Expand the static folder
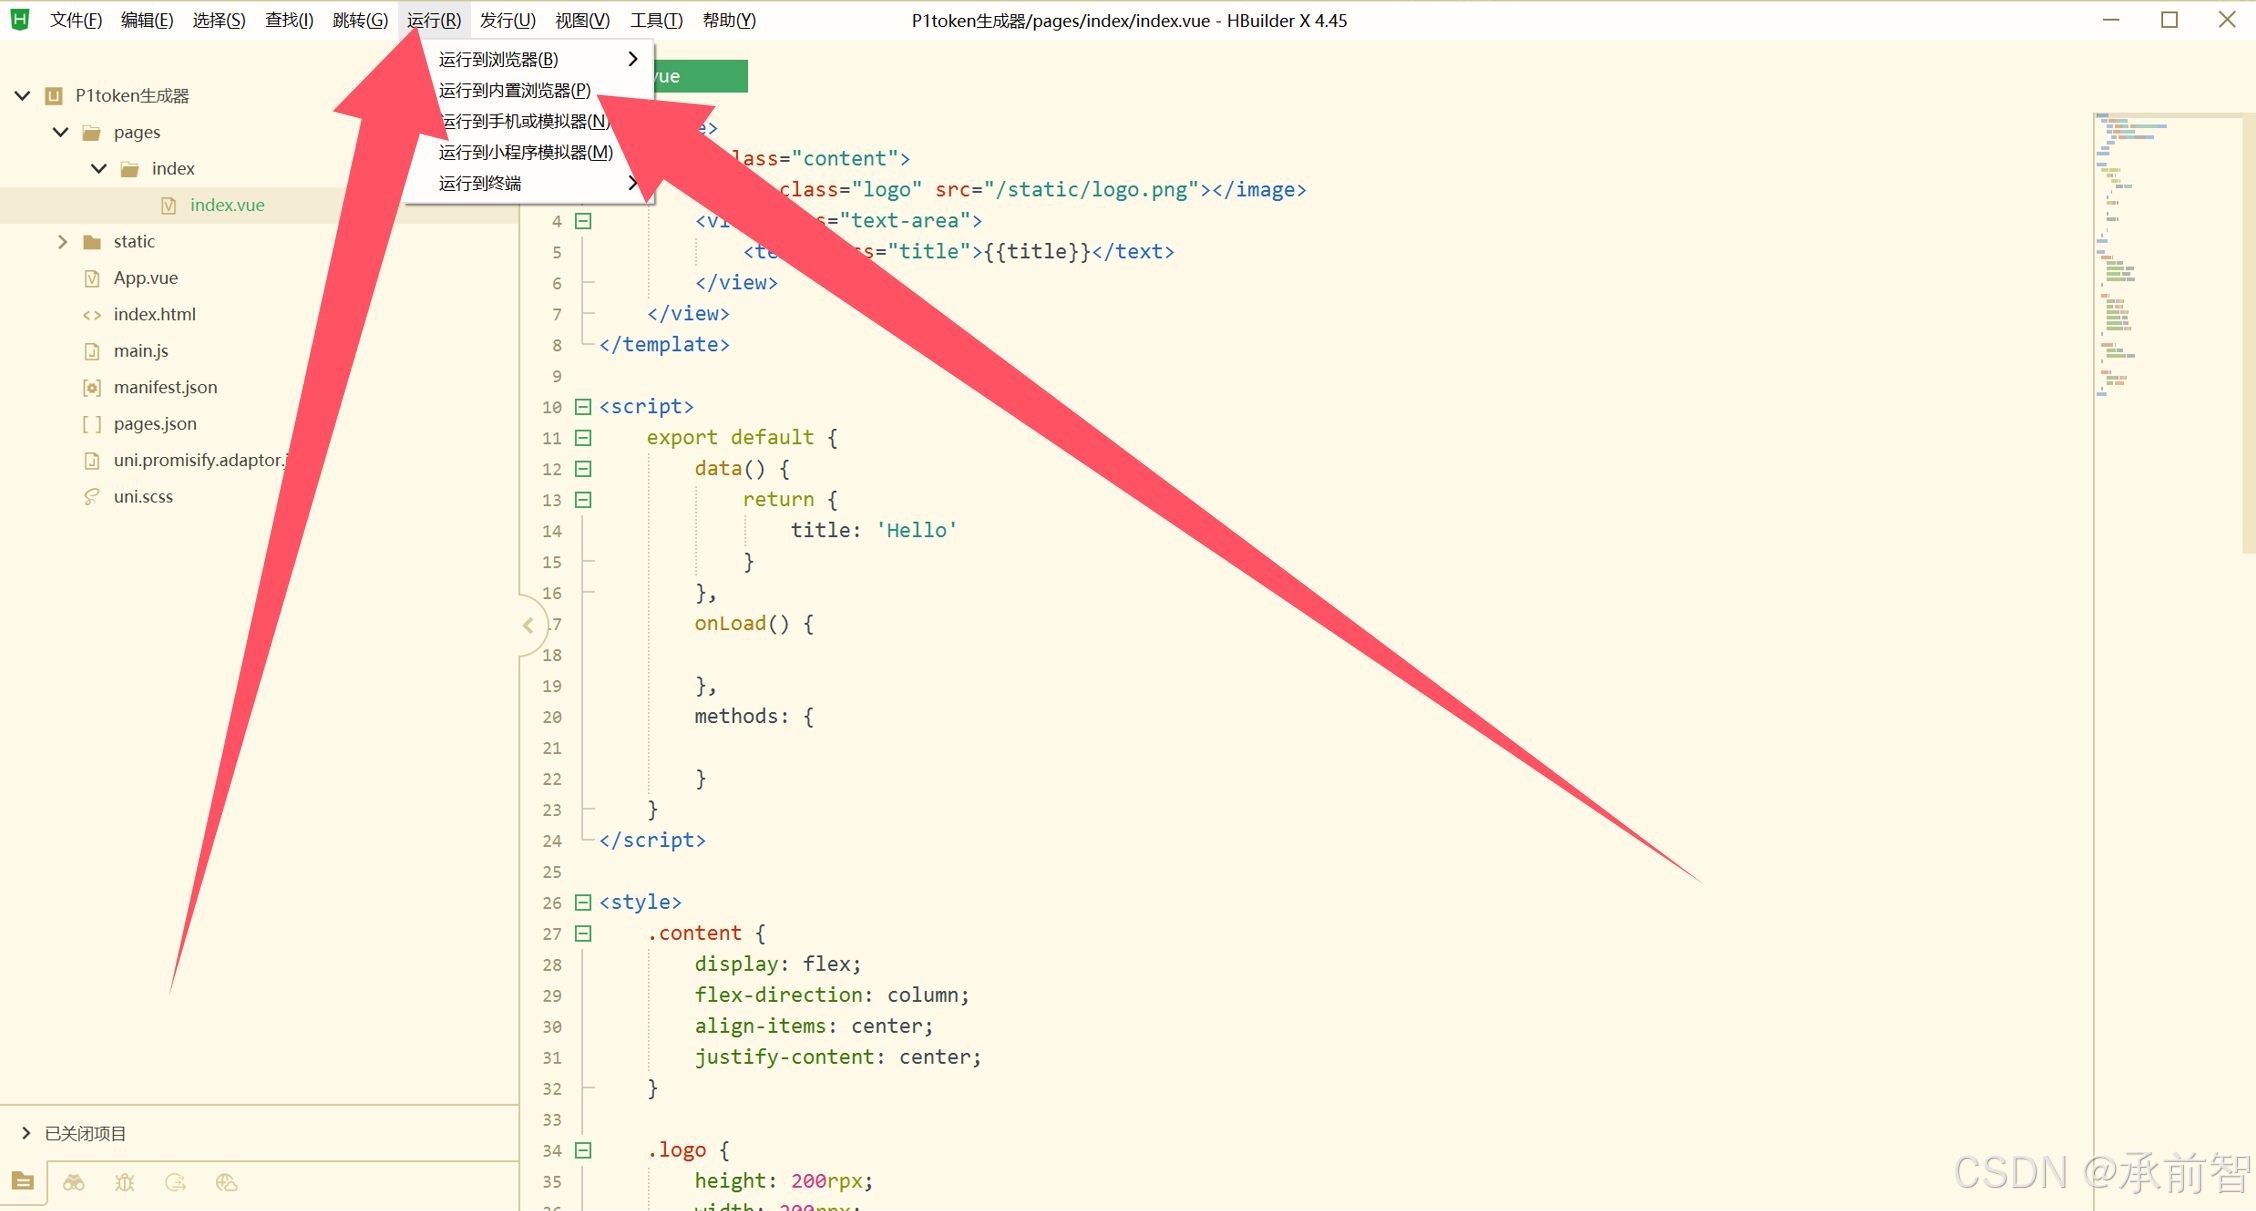This screenshot has height=1211, width=2256. (x=62, y=241)
